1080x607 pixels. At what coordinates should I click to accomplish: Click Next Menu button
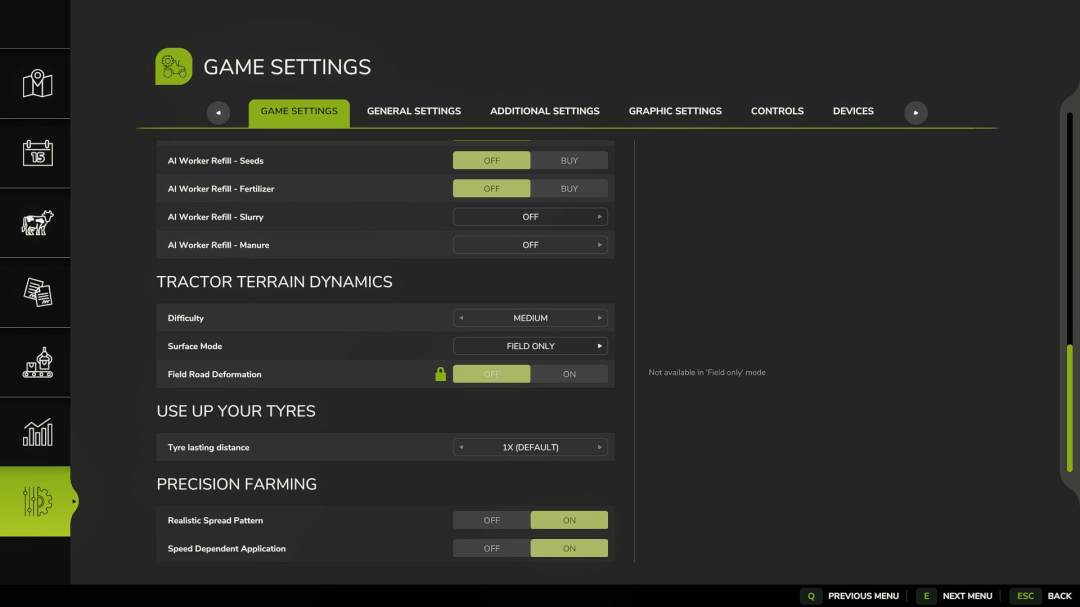point(967,596)
